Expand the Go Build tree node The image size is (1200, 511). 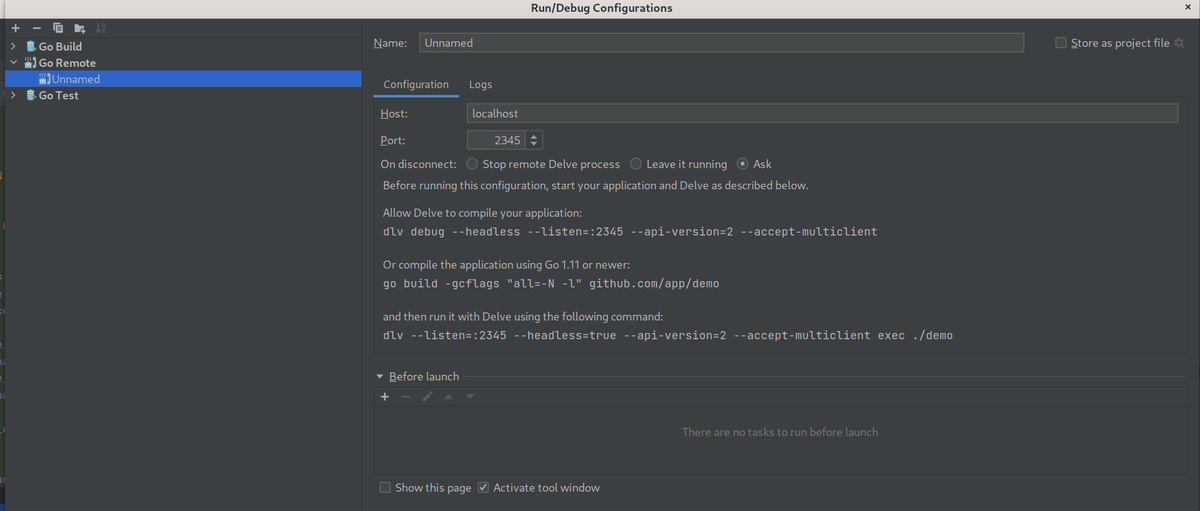(x=13, y=46)
